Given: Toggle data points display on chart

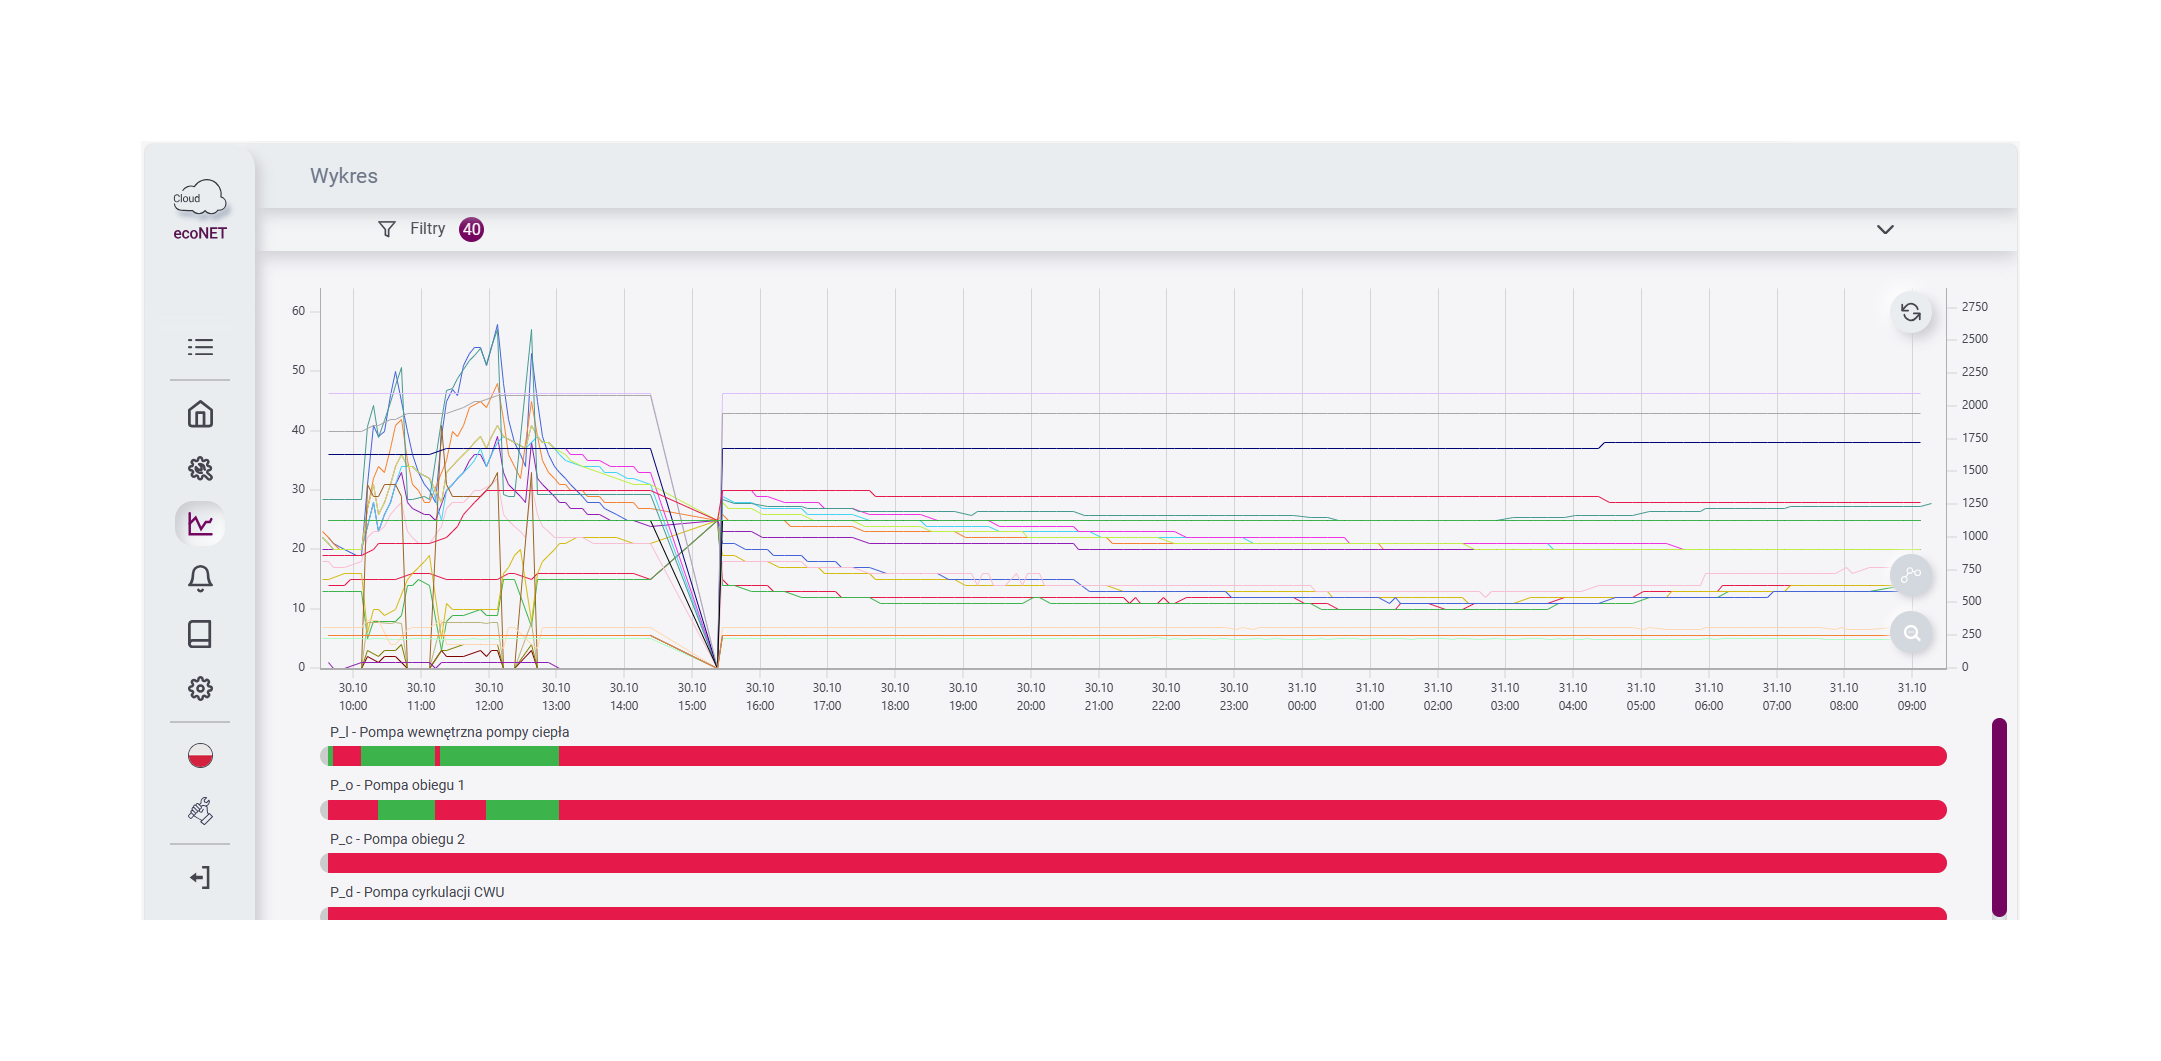Looking at the screenshot, I should [x=1911, y=575].
